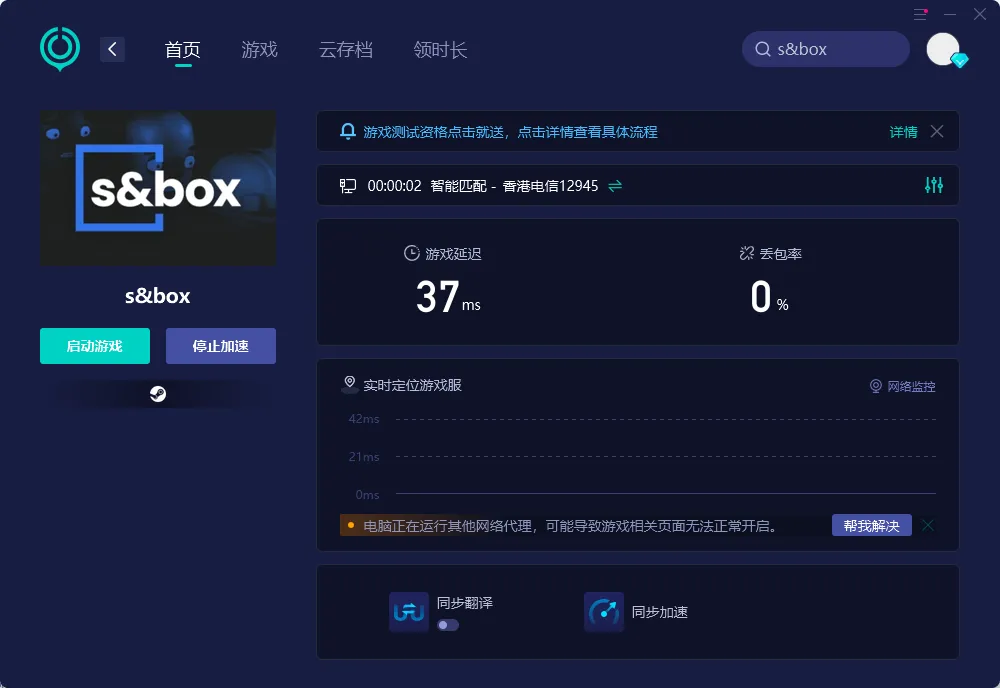Close the accelerator window
The width and height of the screenshot is (1000, 688).
tap(980, 14)
